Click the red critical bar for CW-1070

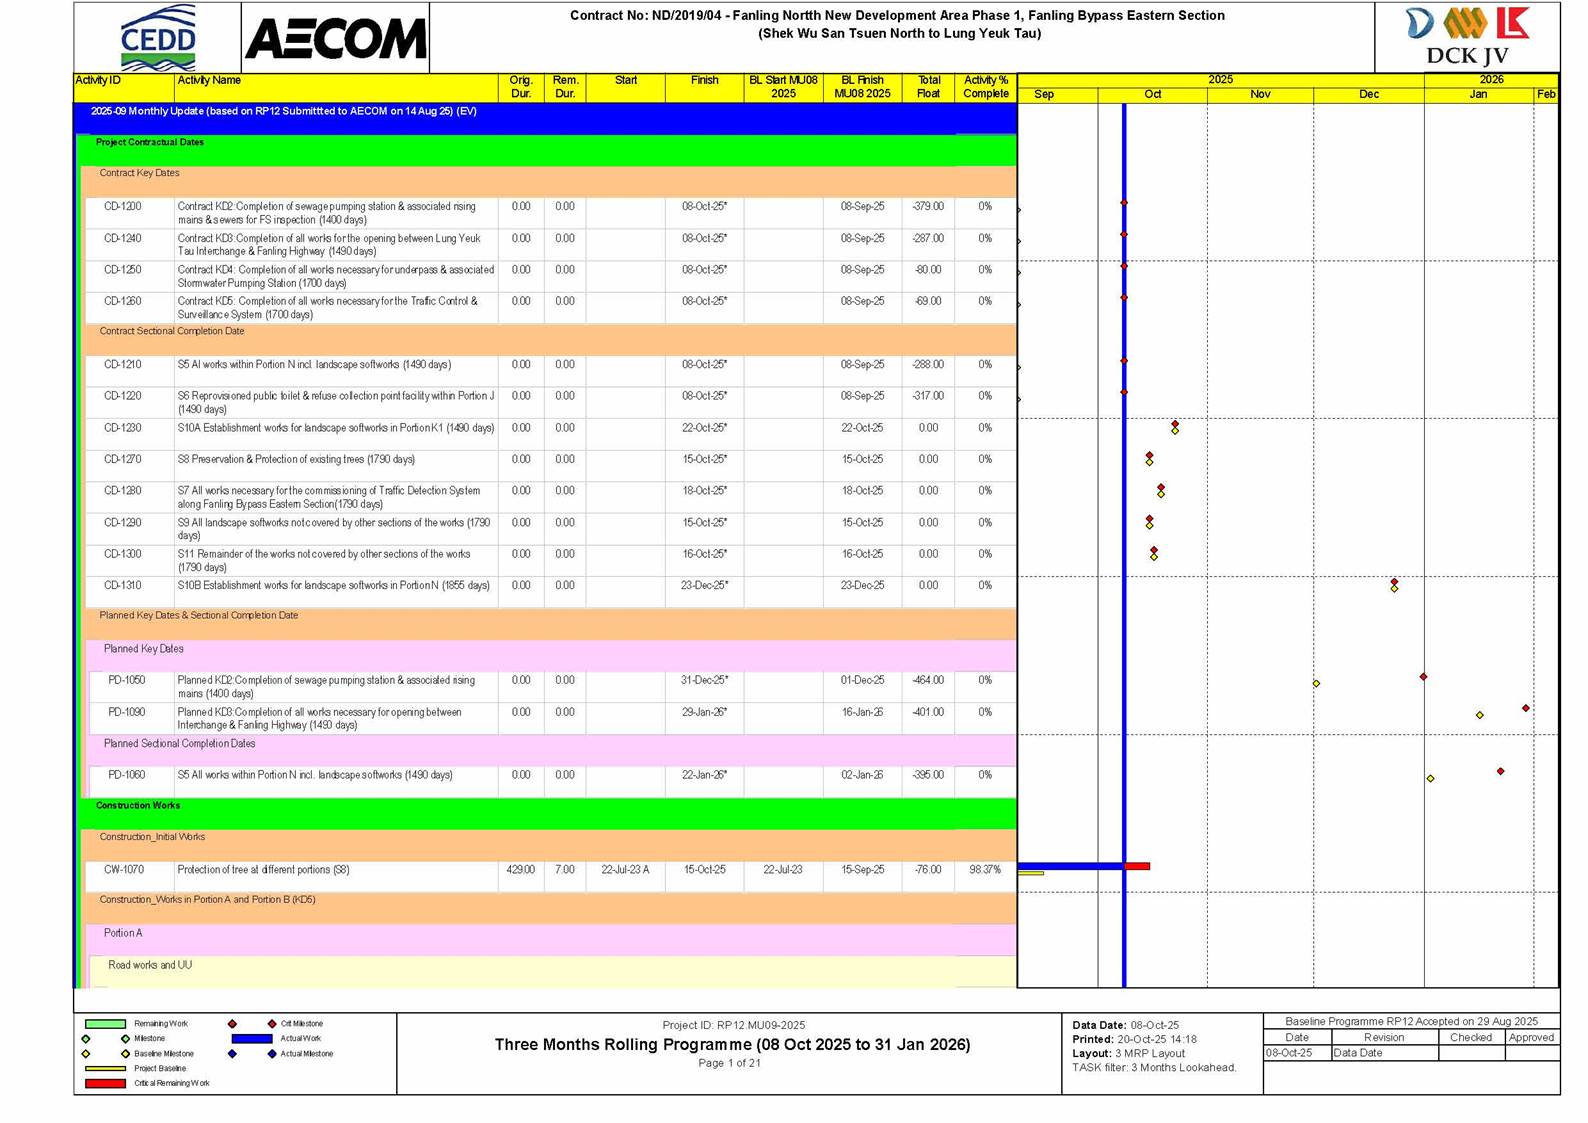[1137, 866]
